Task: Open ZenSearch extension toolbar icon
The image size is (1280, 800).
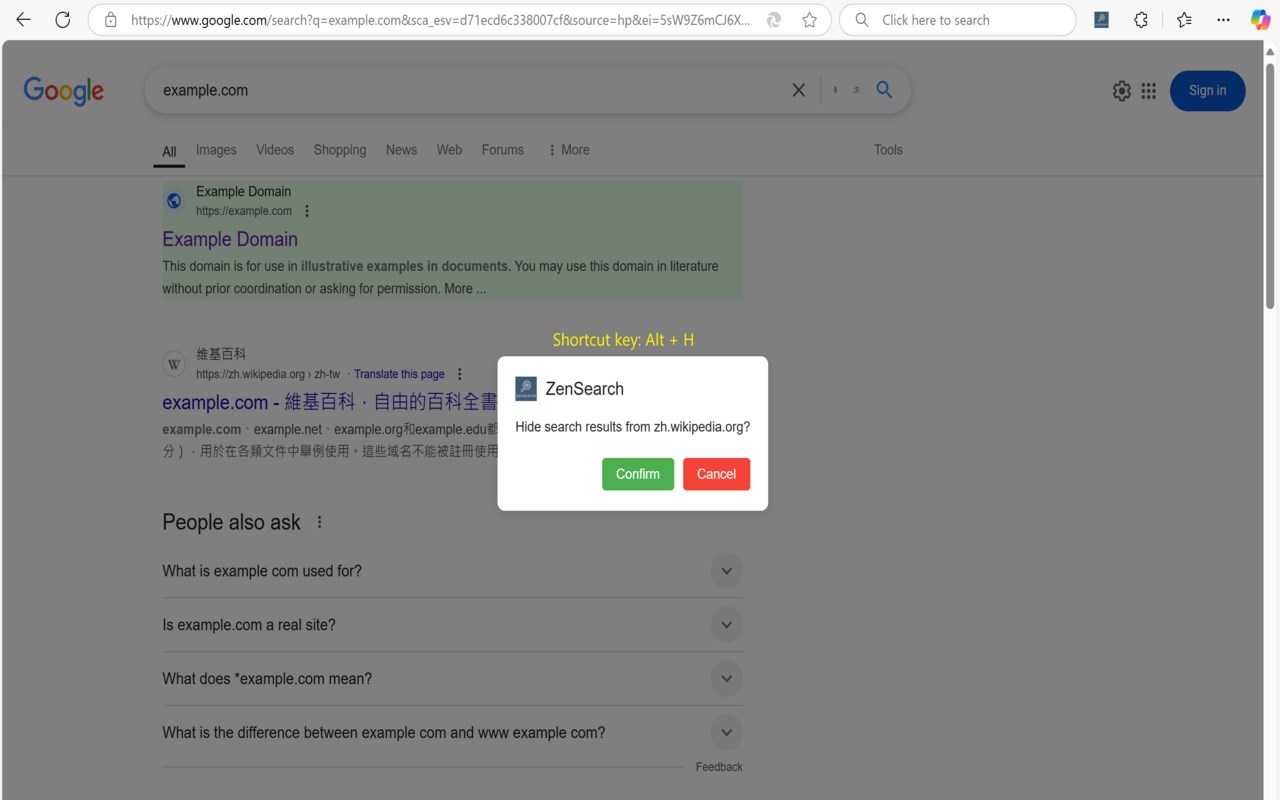Action: click(1101, 20)
